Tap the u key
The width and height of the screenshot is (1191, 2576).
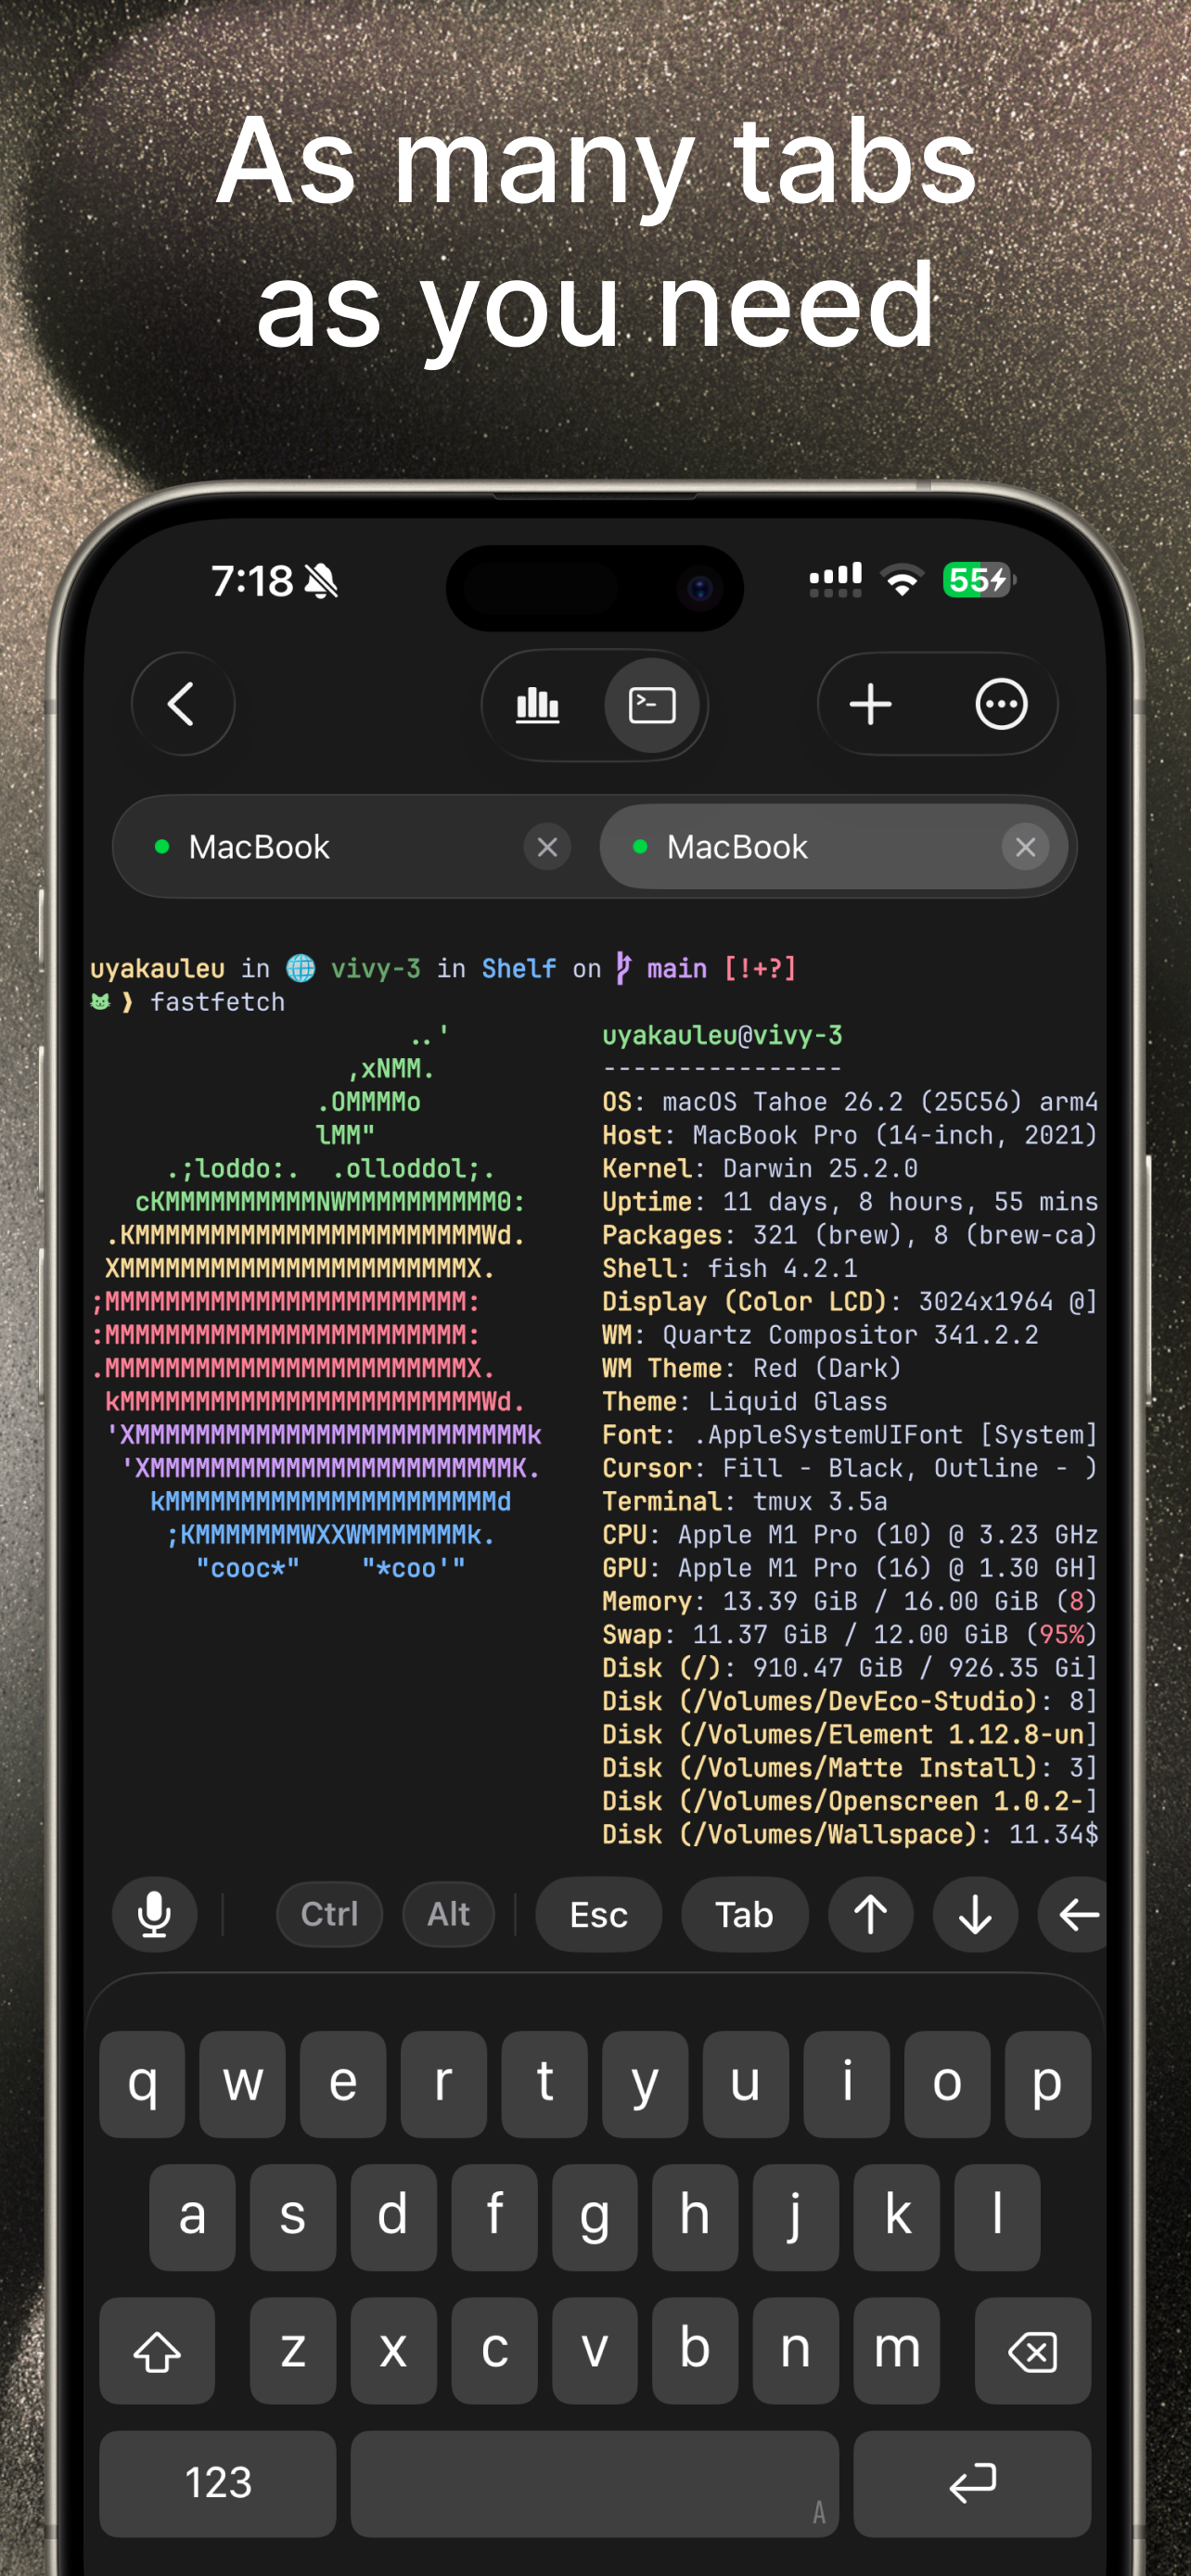746,2084
